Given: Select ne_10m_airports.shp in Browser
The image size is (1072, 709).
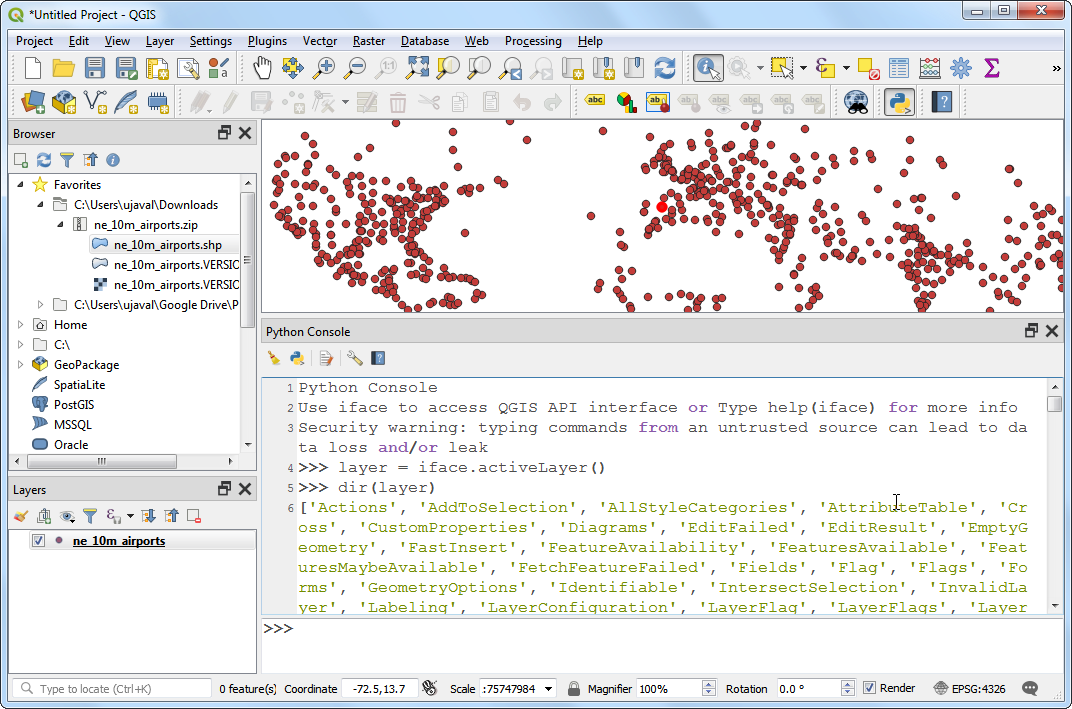Looking at the screenshot, I should (x=167, y=245).
